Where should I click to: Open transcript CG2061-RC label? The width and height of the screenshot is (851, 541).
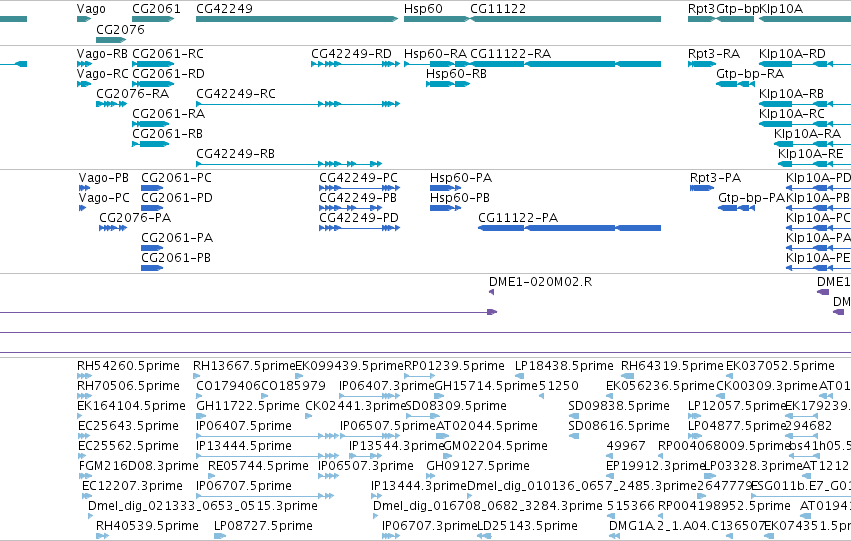tap(168, 54)
